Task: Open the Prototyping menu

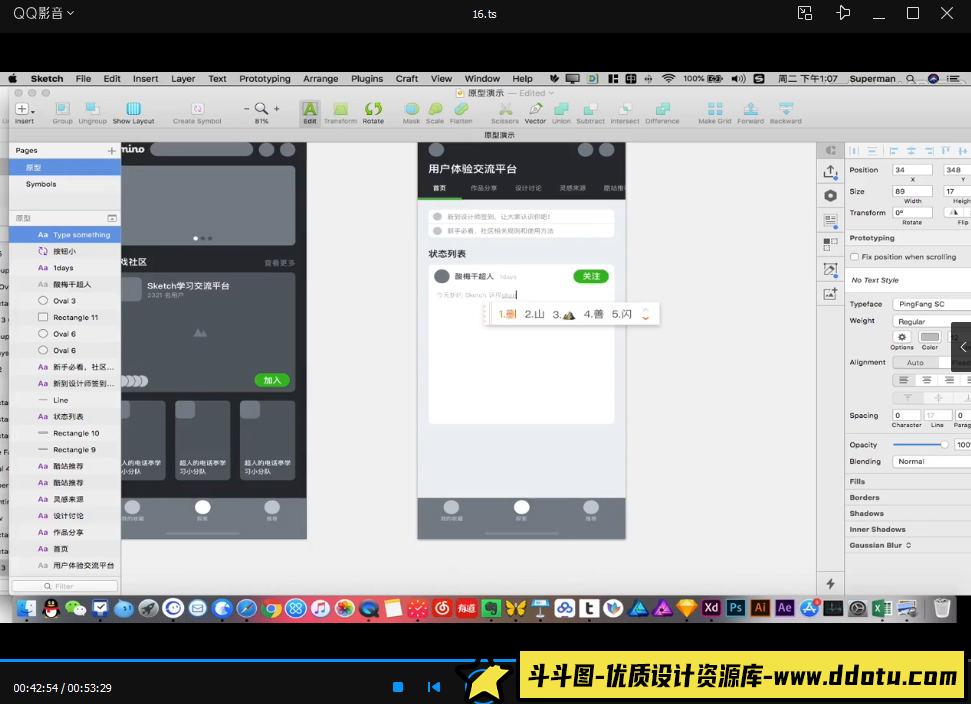Action: (264, 79)
